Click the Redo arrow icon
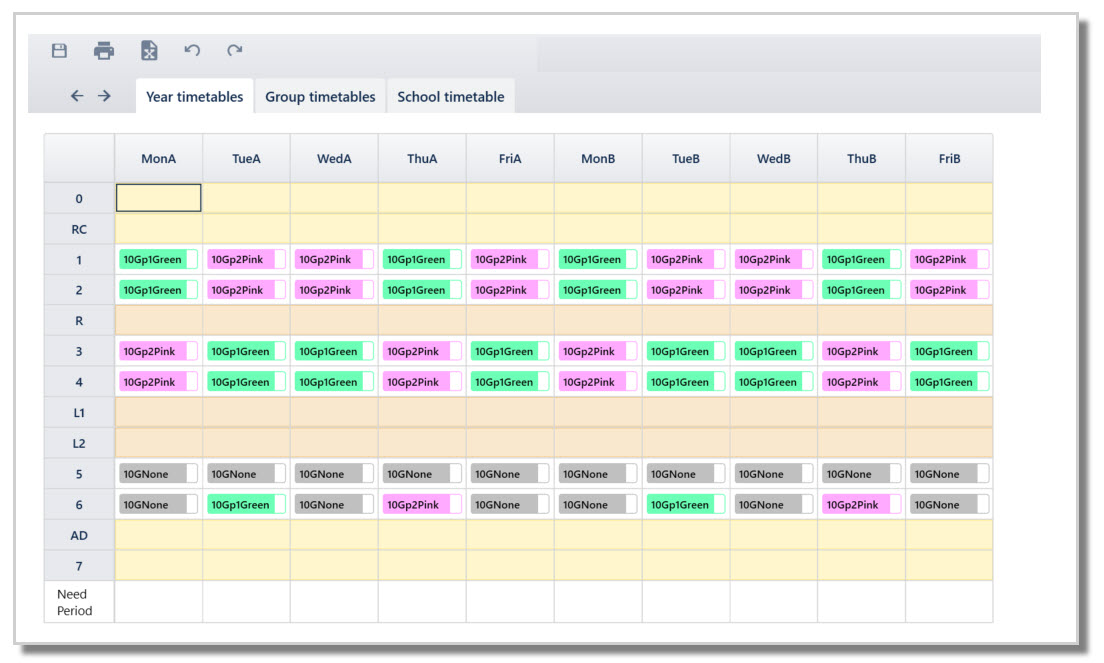Viewport: 1104px width, 663px height. 234,50
